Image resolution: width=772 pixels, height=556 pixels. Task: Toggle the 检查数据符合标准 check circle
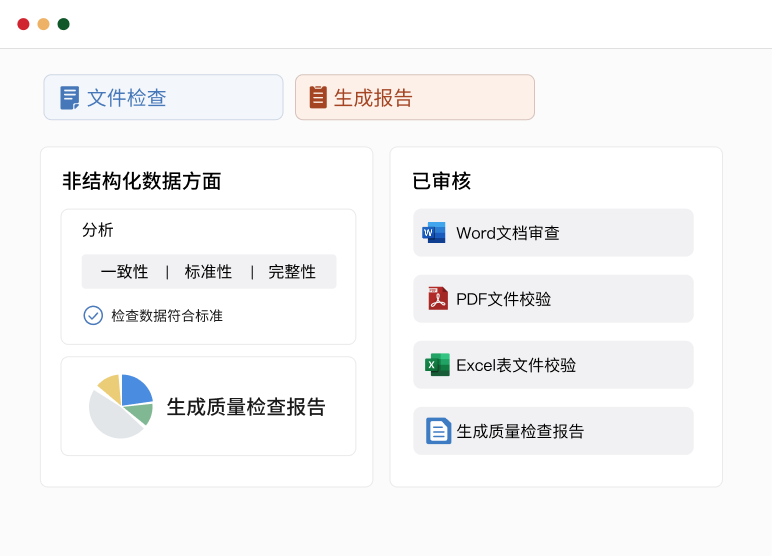click(93, 315)
